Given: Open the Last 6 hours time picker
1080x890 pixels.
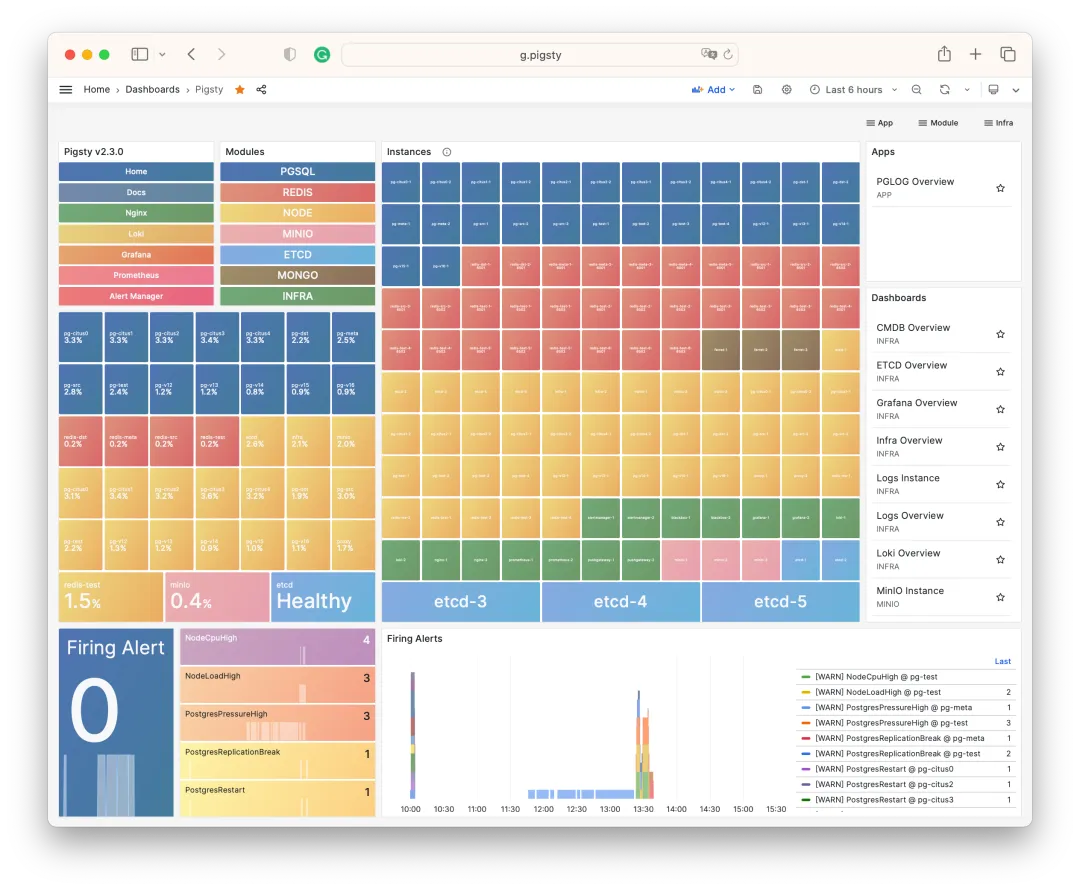Looking at the screenshot, I should click(846, 90).
